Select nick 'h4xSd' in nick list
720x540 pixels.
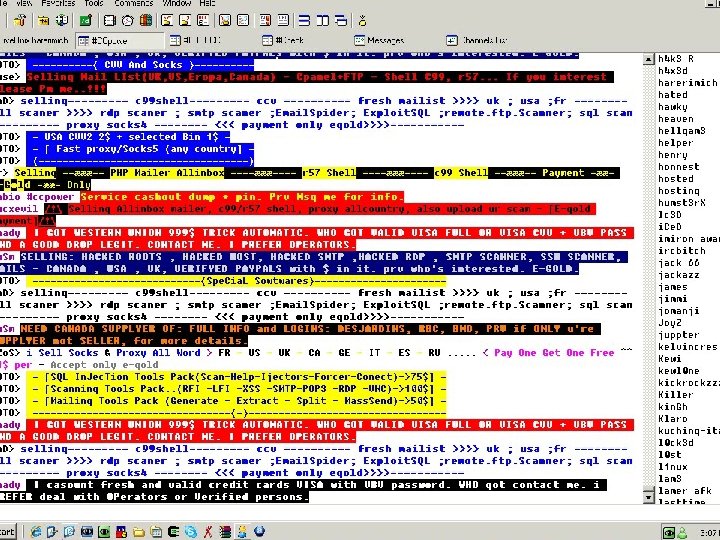point(673,71)
